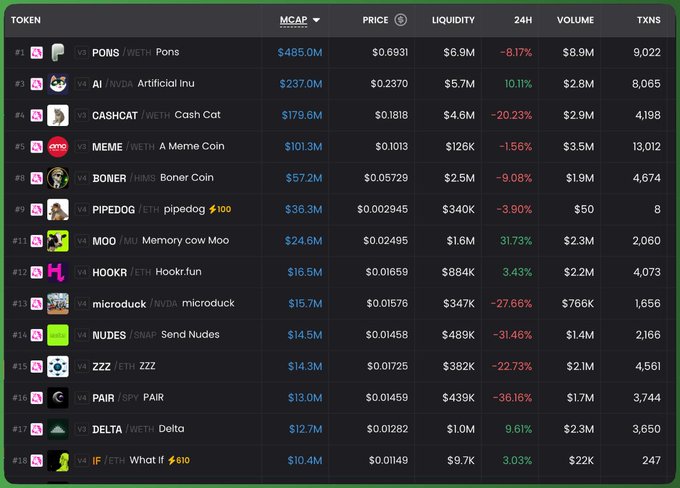This screenshot has height=488, width=680.
Task: Click the CASHCAT token logo
Action: (x=58, y=115)
